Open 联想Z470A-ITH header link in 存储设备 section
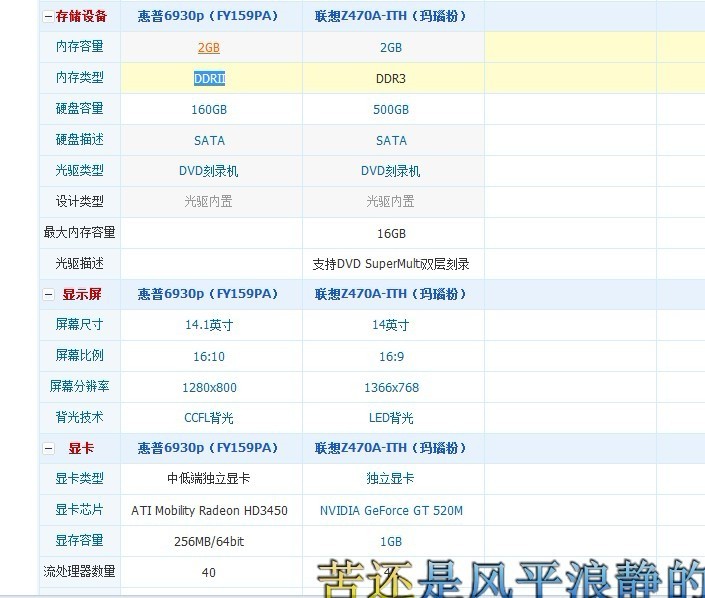This screenshot has width=705, height=598. (x=390, y=16)
